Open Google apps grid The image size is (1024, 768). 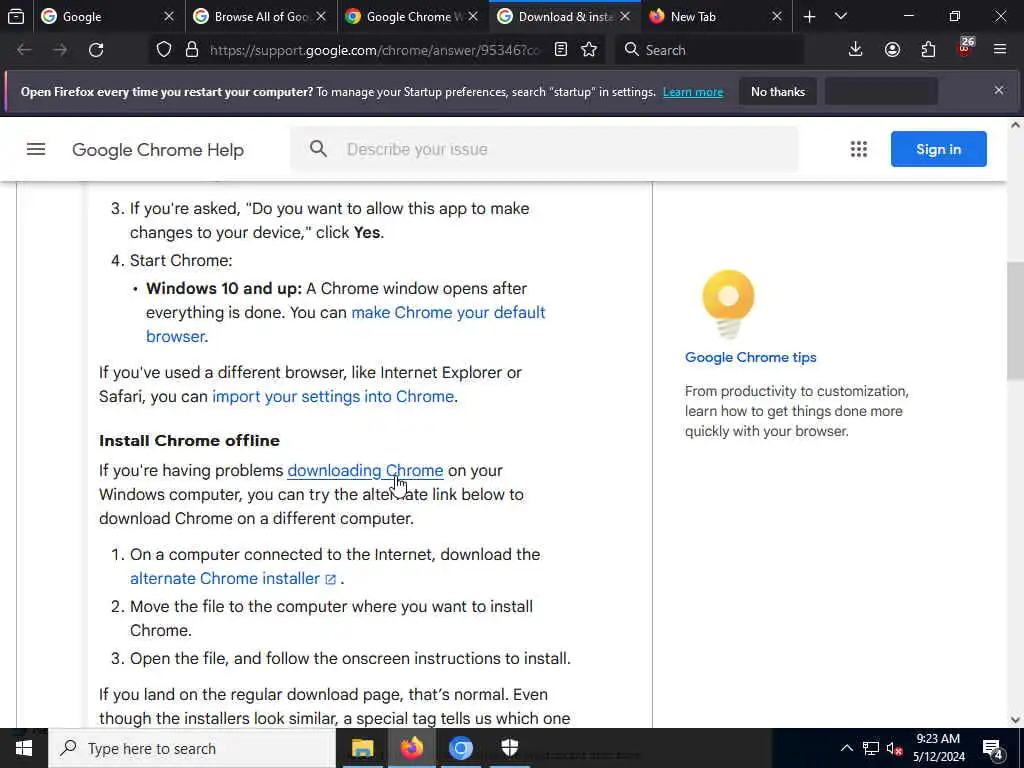point(859,150)
